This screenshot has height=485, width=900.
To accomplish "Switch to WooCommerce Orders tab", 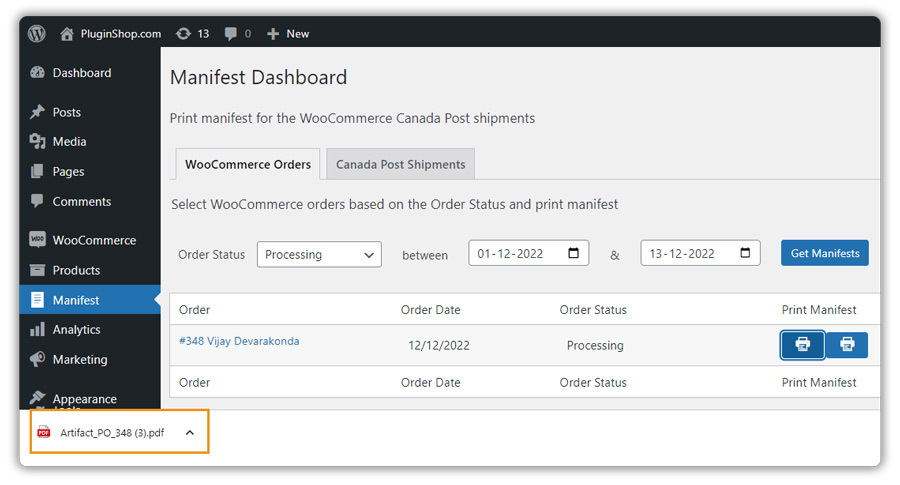I will click(248, 164).
